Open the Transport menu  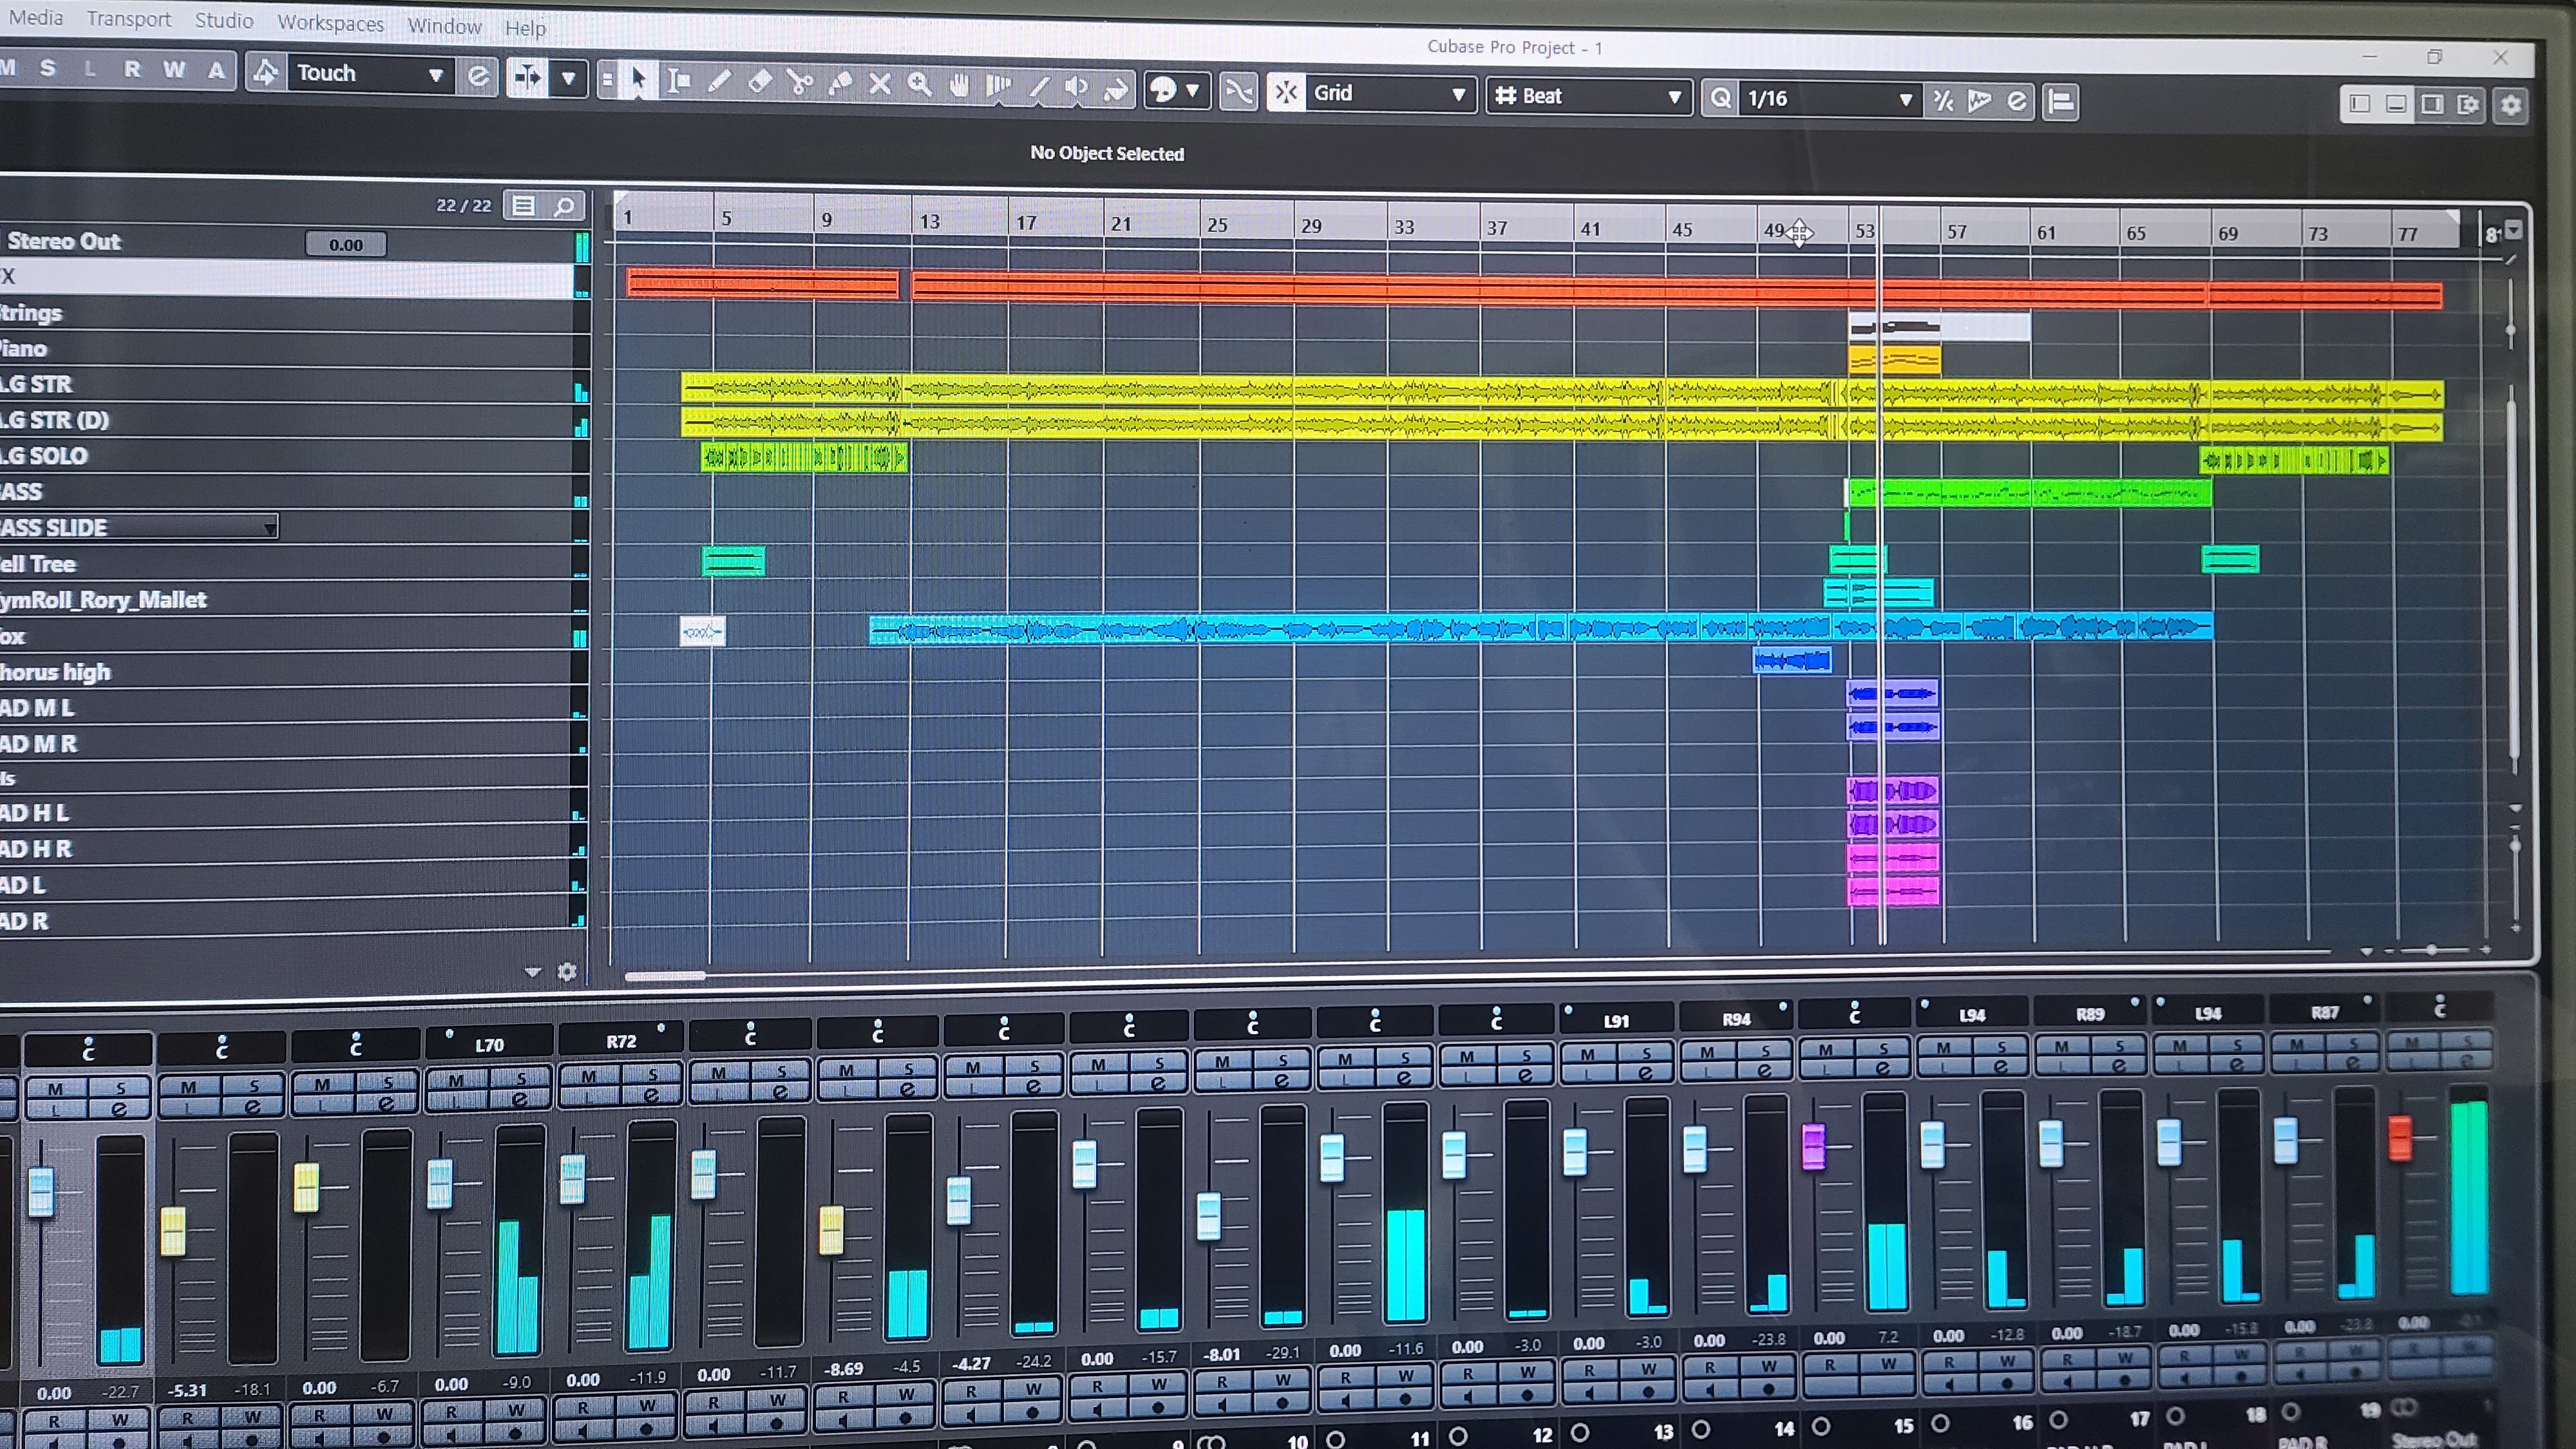[128, 19]
